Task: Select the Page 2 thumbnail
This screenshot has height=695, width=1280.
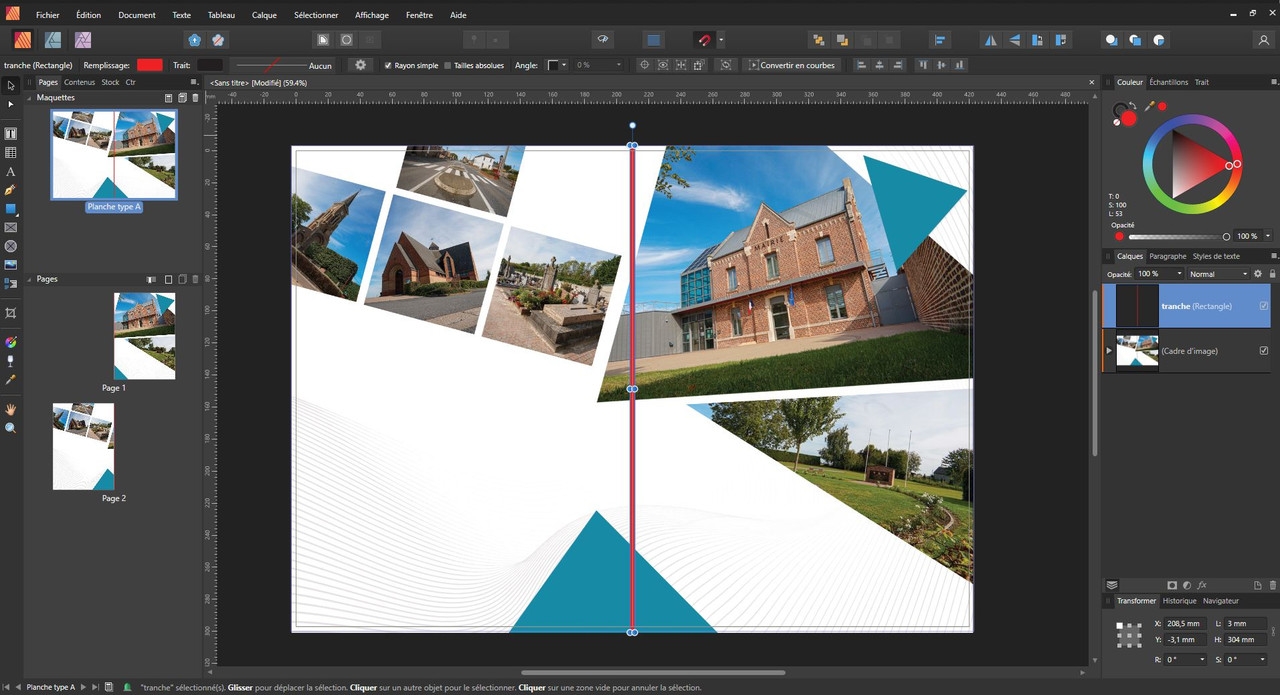Action: pos(84,446)
